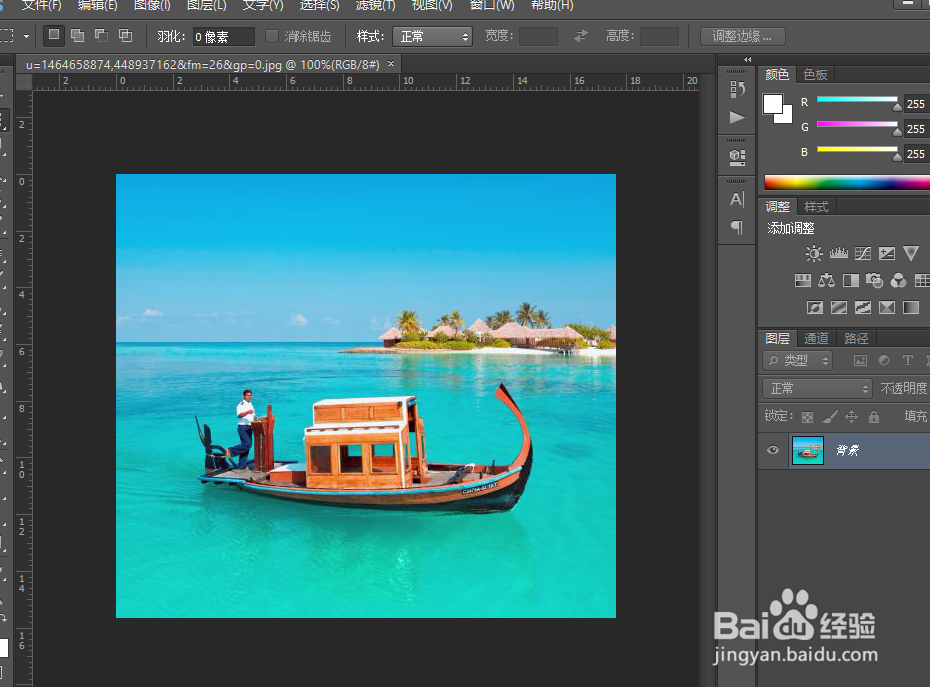Add a Color Balance scales icon
930x687 pixels.
[826, 281]
